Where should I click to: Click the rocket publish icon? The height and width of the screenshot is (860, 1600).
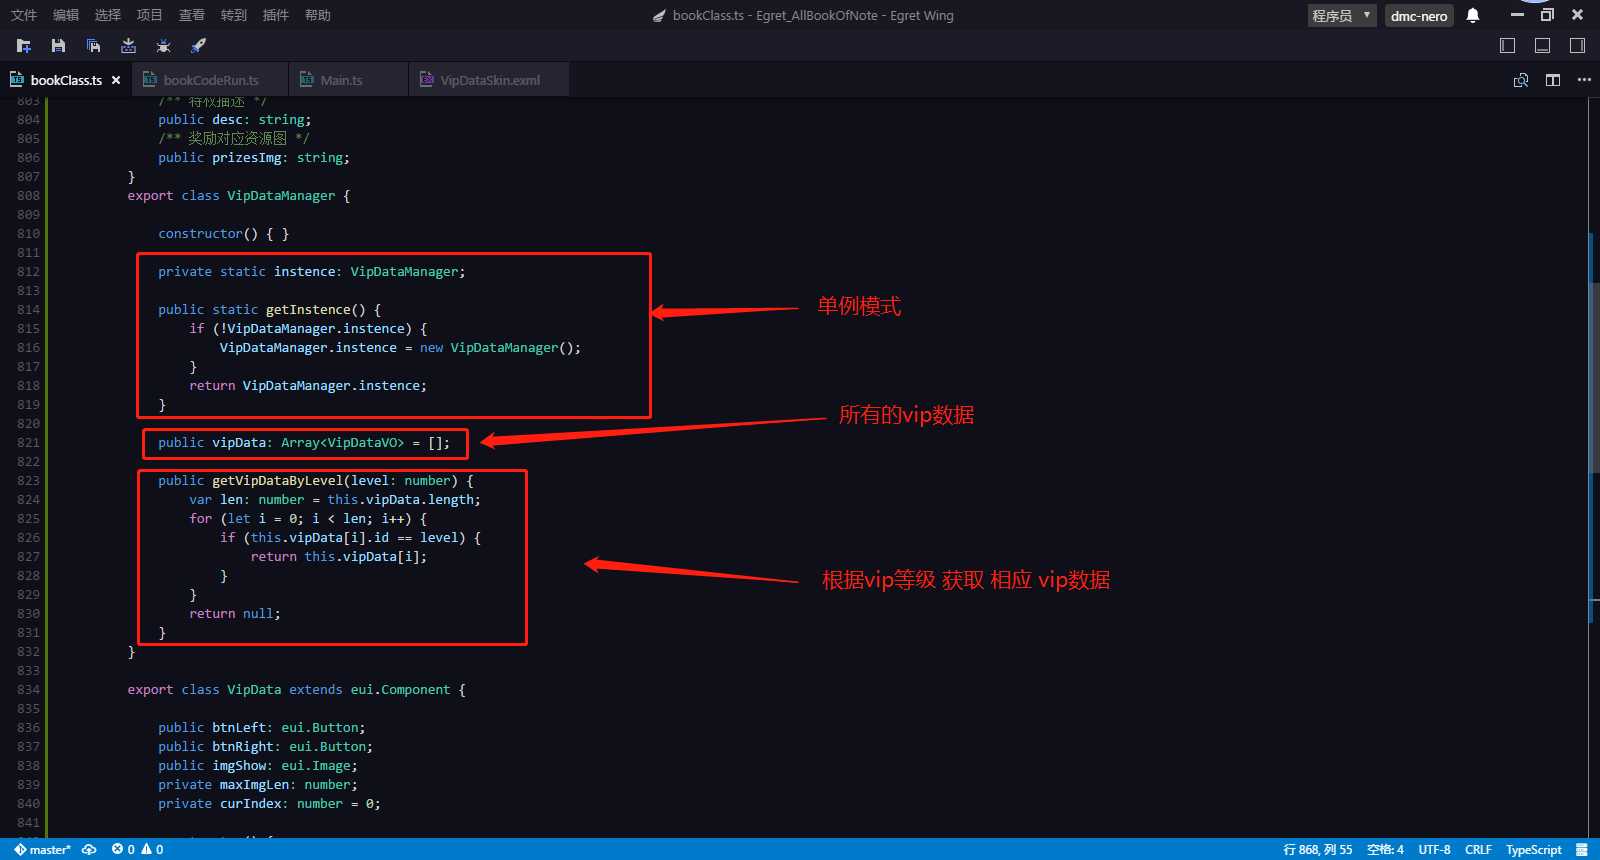click(x=198, y=45)
